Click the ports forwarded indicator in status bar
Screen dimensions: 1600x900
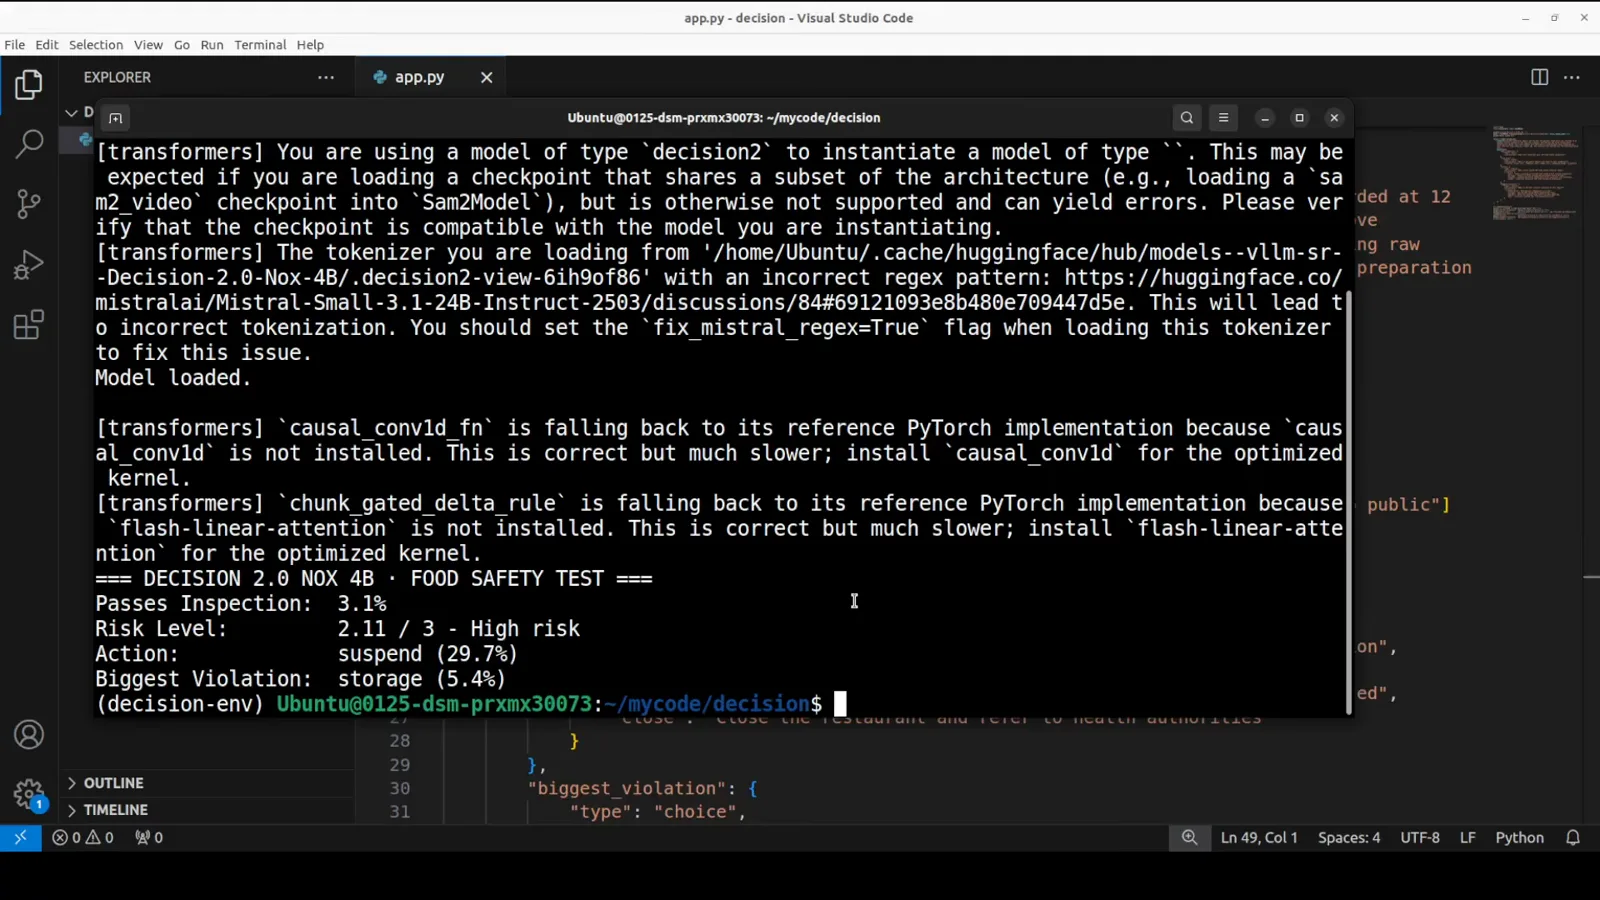(149, 838)
